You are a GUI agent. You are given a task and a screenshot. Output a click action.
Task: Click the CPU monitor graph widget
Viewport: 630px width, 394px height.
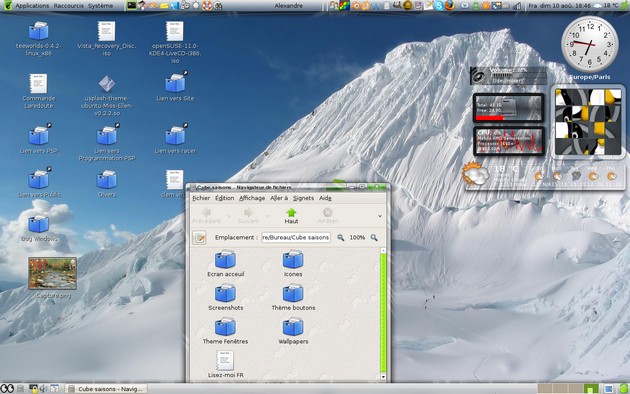(509, 141)
